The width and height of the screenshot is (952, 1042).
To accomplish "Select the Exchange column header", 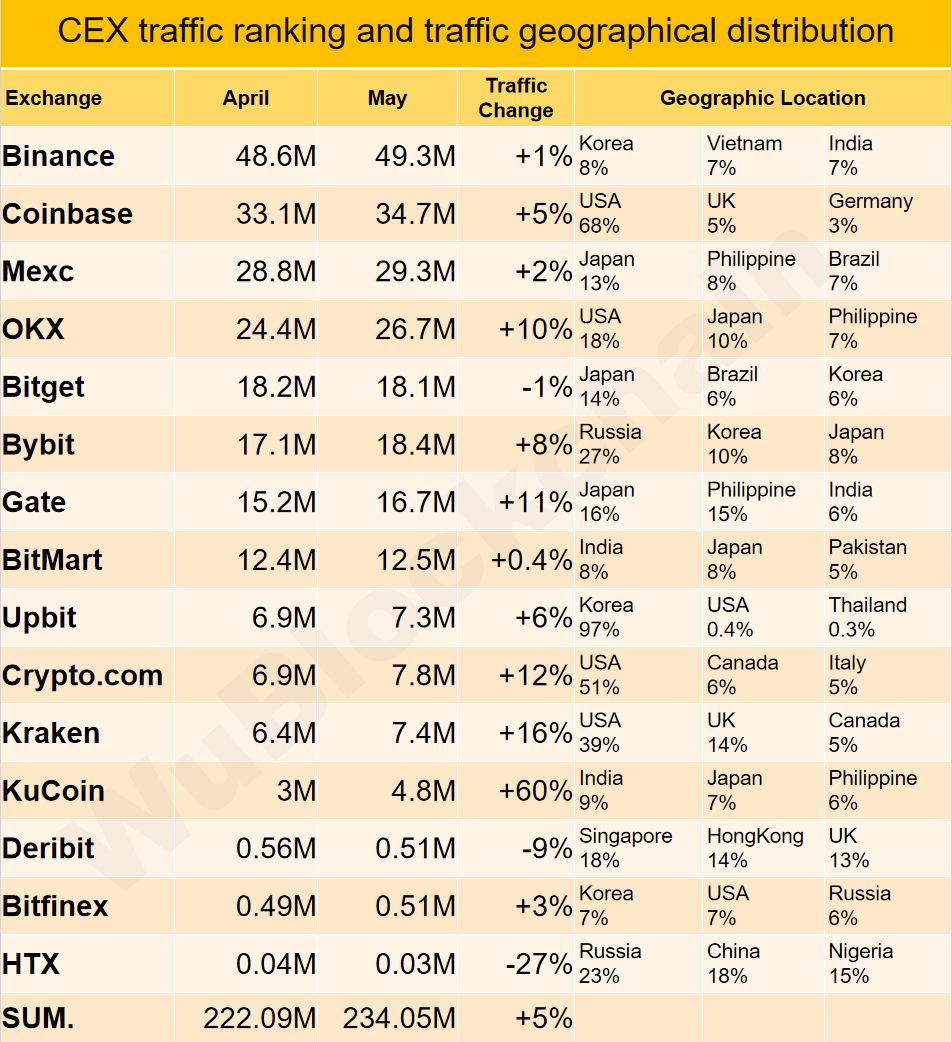I will 87,98.
